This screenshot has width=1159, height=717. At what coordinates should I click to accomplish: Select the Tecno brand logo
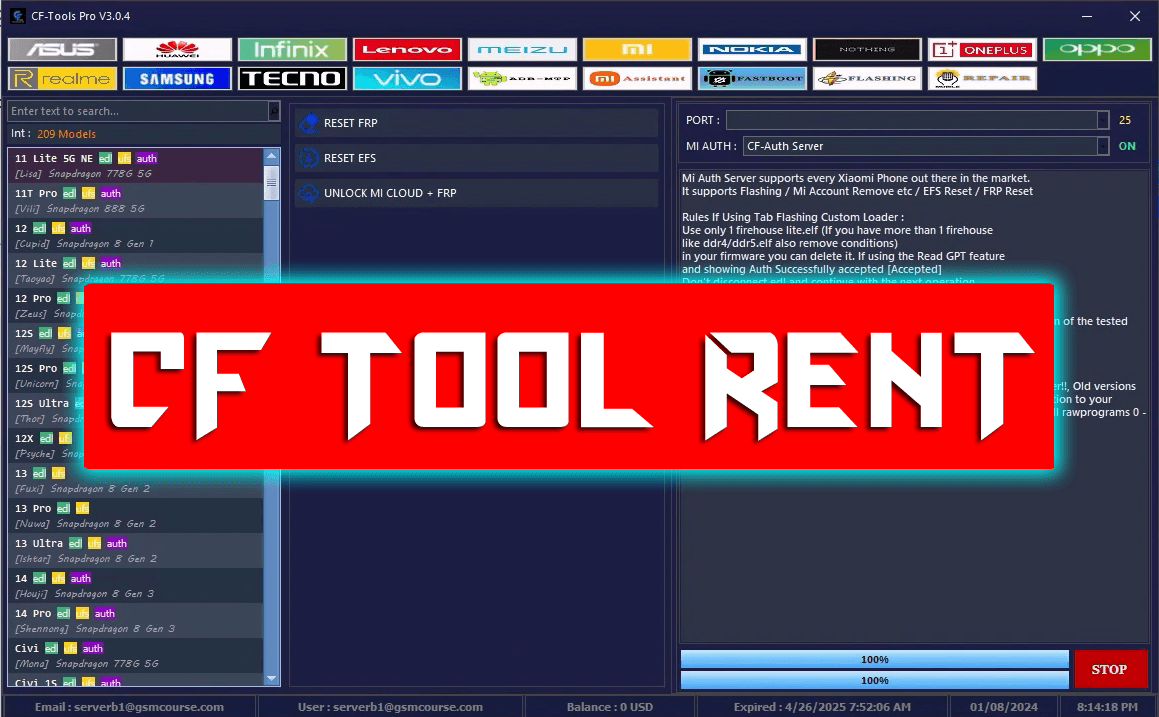point(292,78)
